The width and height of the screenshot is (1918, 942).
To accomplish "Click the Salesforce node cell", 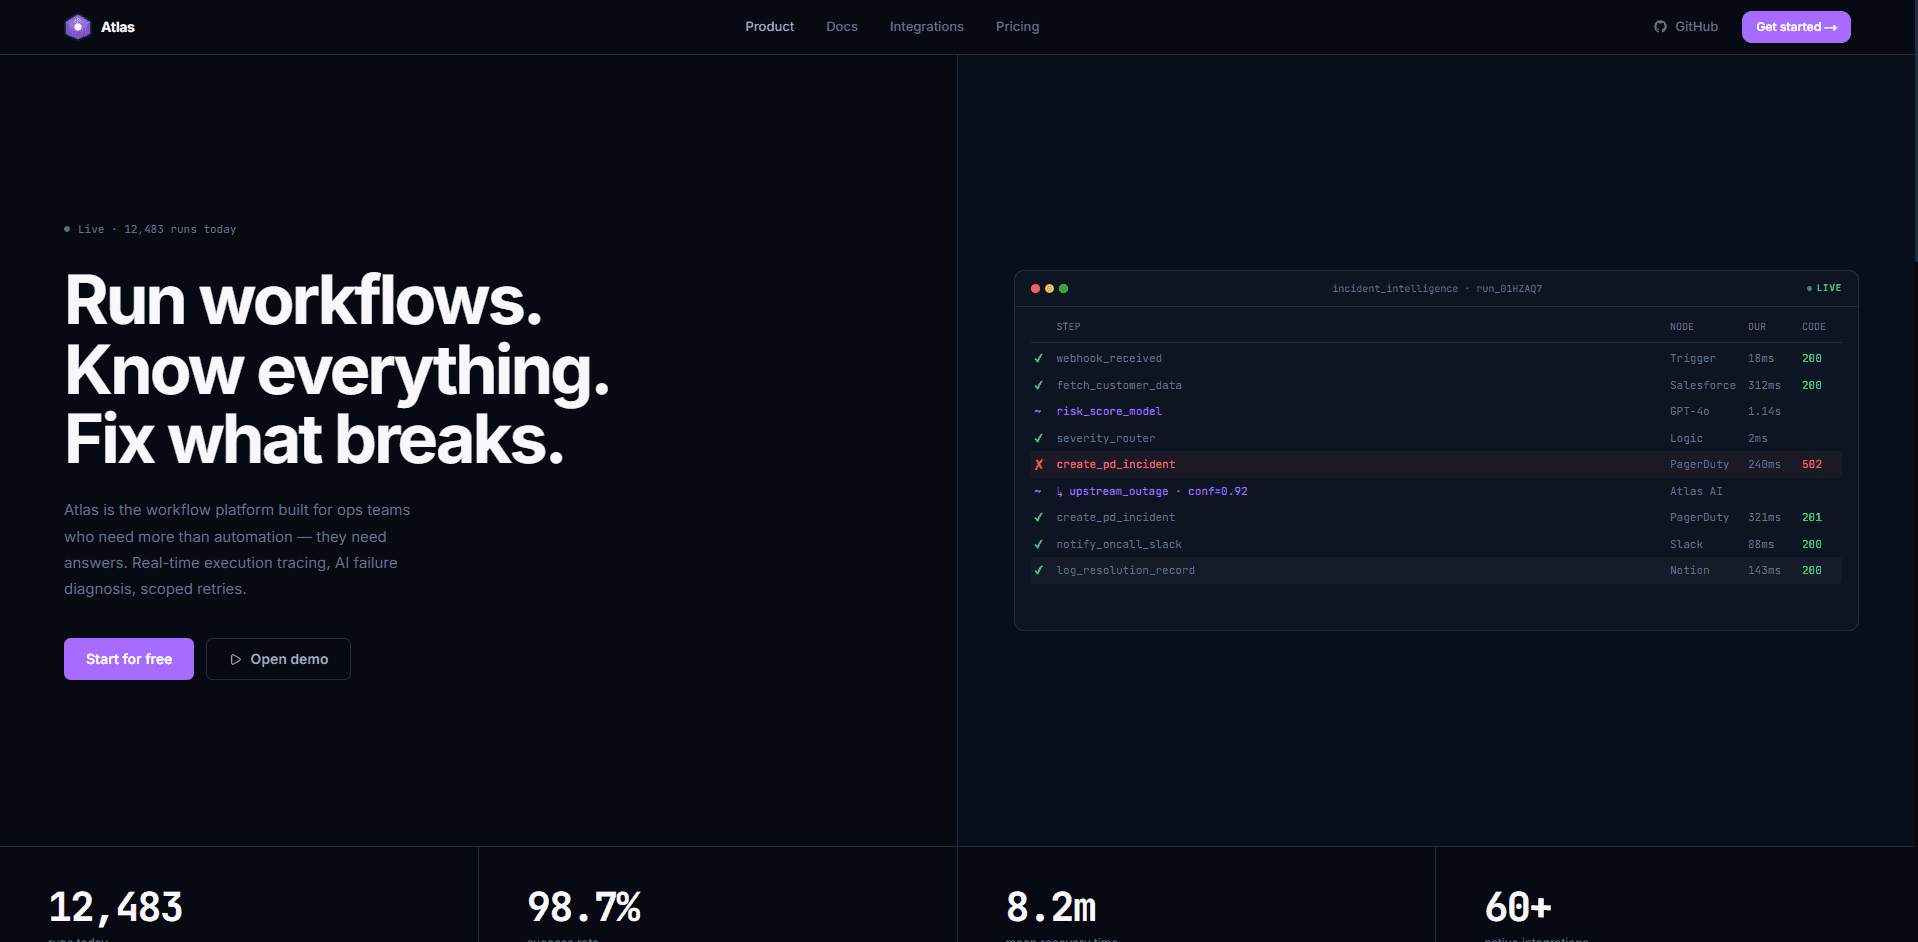I will point(1703,386).
